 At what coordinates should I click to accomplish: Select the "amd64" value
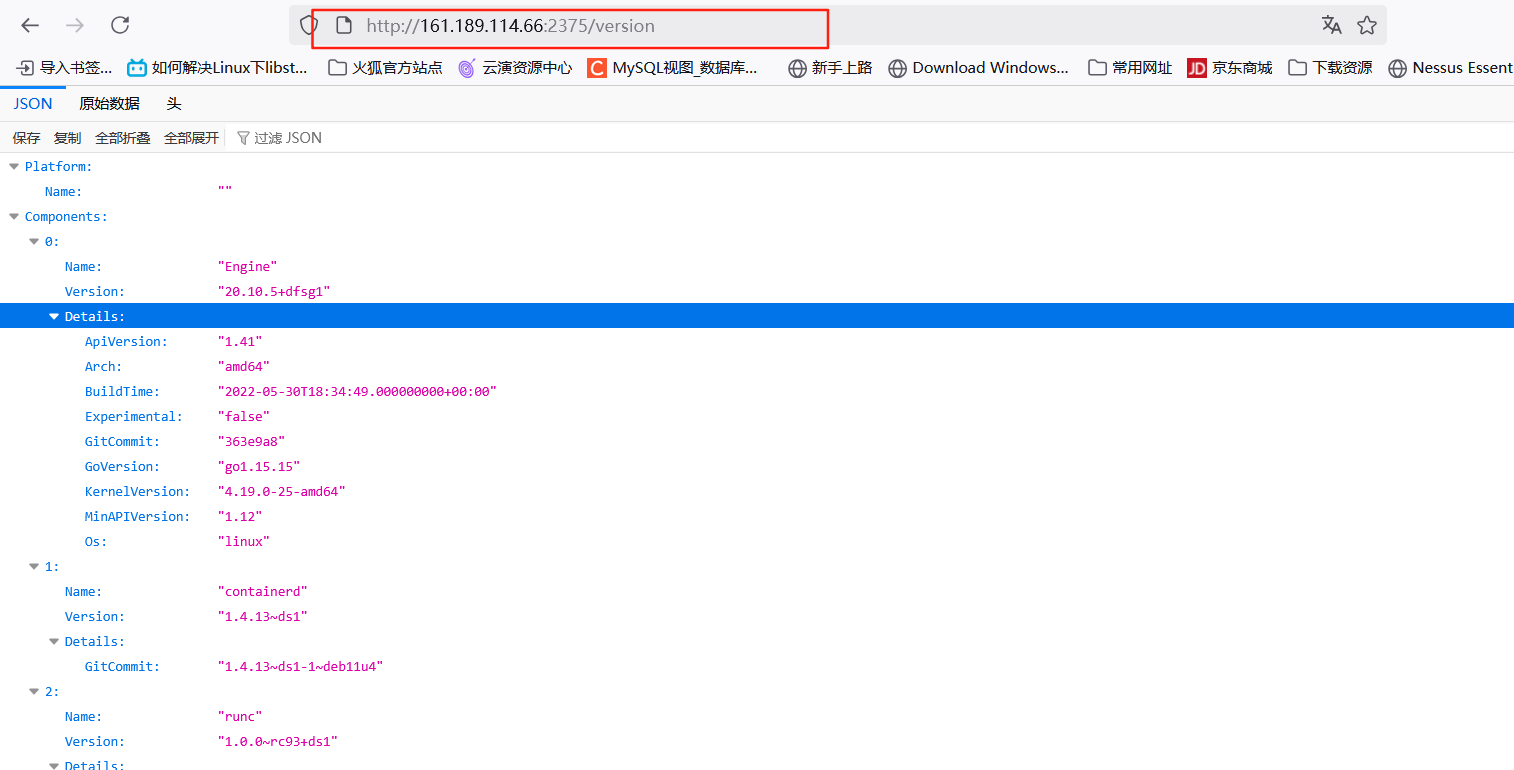point(244,366)
